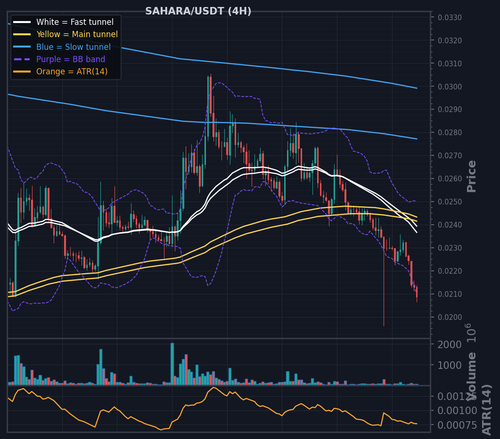Click the SAHARA/USDT (4H) chart title
The height and width of the screenshot is (439, 500).
point(198,11)
